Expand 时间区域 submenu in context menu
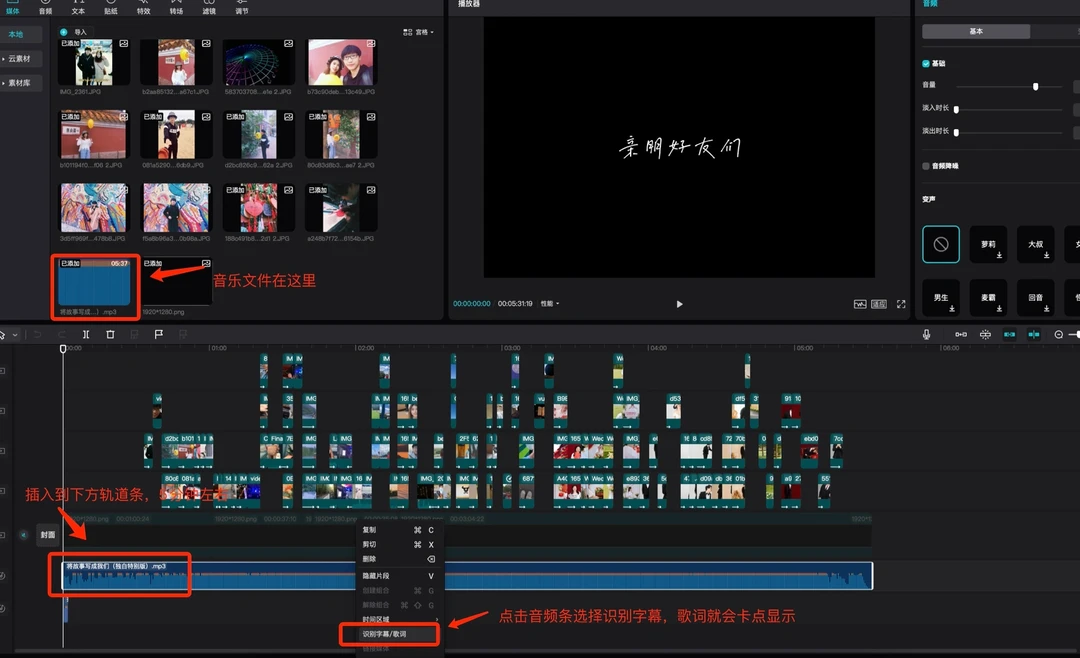The height and width of the screenshot is (658, 1080). (399, 619)
